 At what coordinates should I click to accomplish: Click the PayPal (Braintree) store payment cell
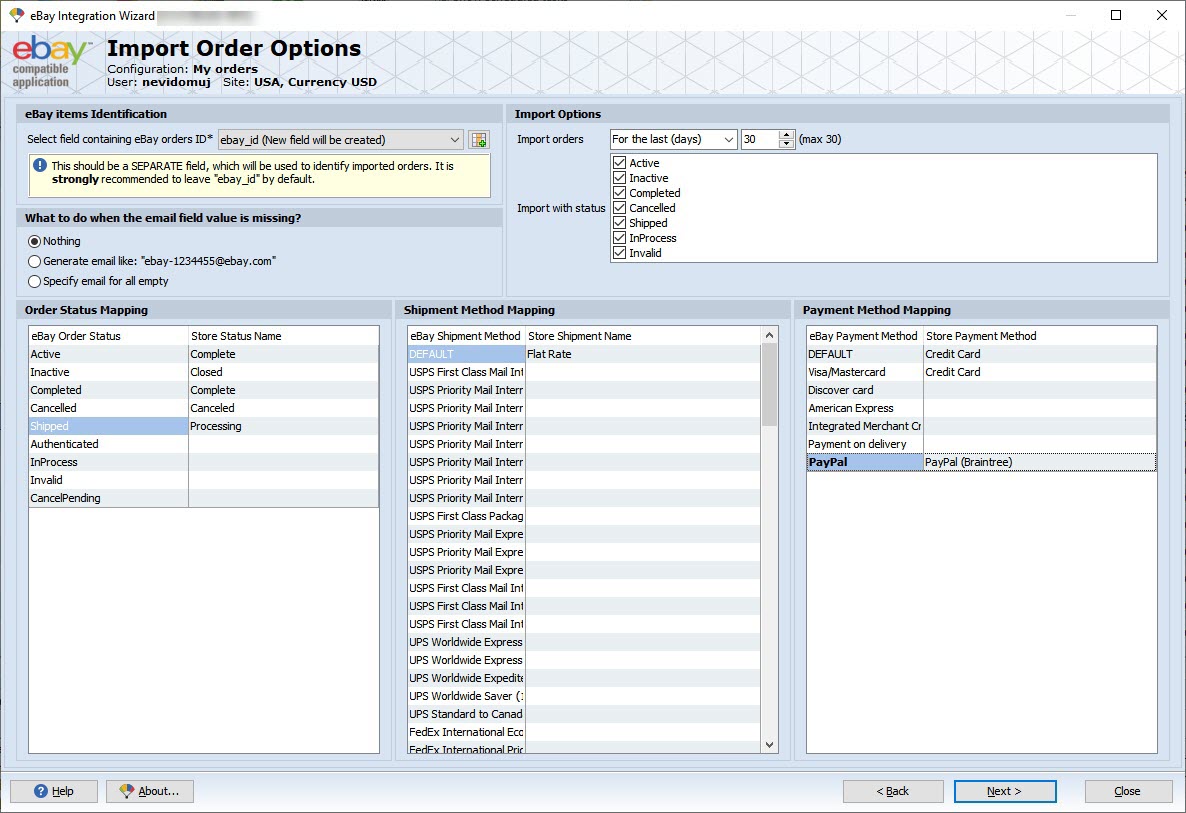[x=1040, y=462]
